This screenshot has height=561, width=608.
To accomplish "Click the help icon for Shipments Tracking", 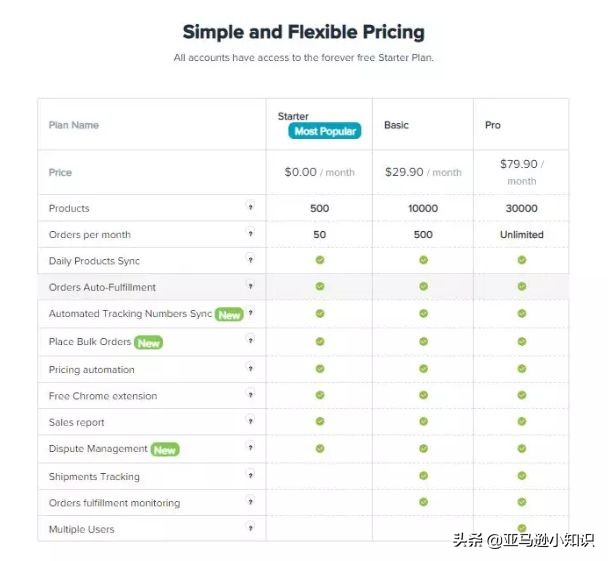I will coord(250,475).
